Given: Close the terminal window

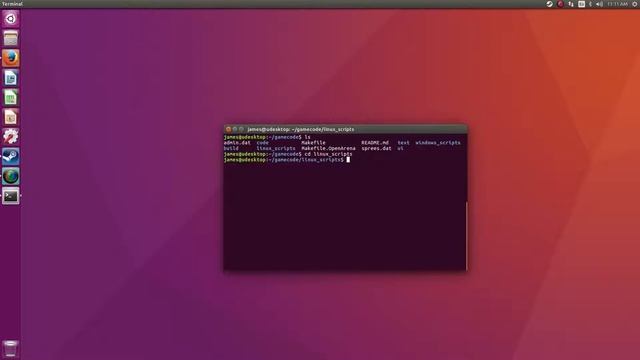Looking at the screenshot, I should click(228, 129).
